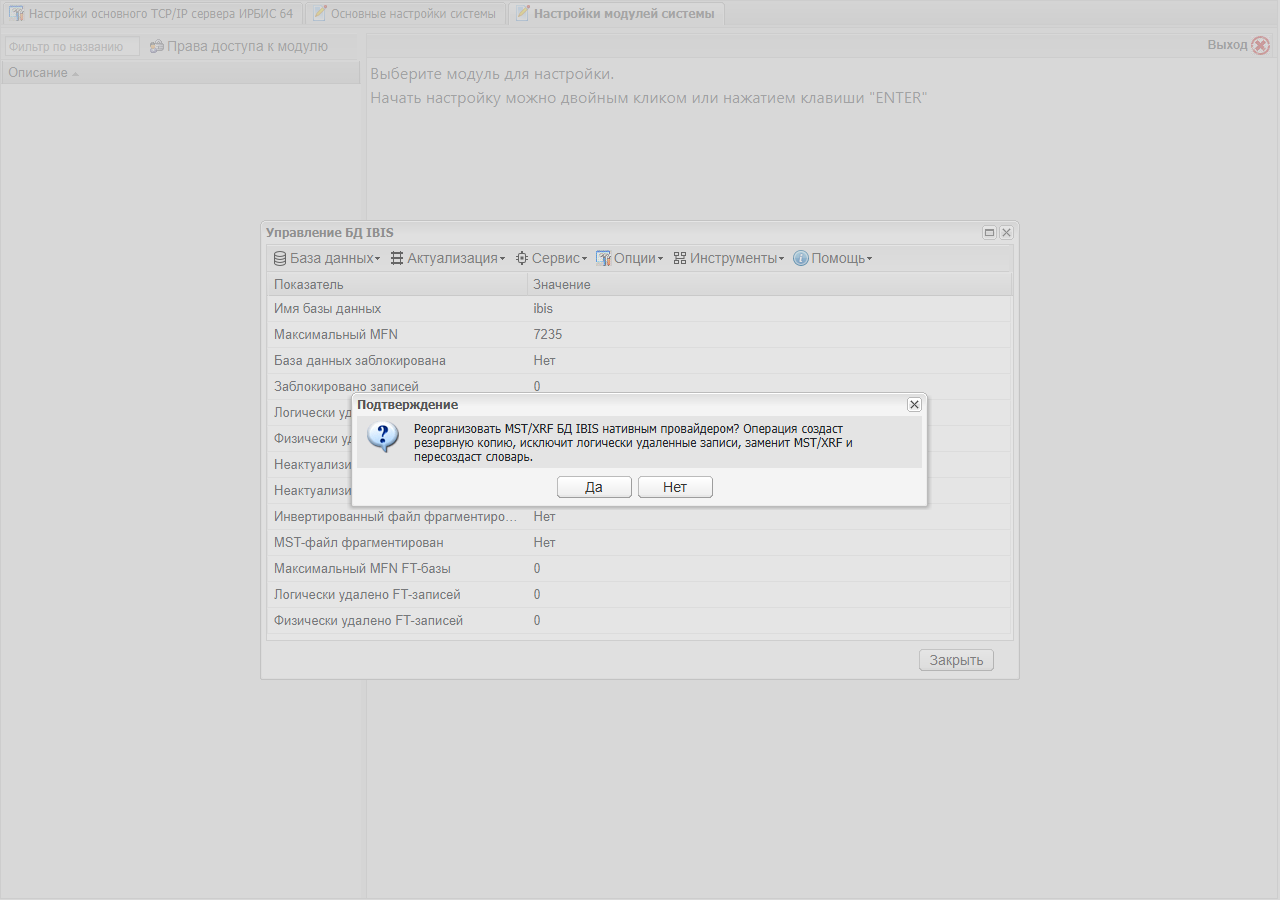The width and height of the screenshot is (1280, 900).
Task: Open the Актуализация dropdown arrow
Action: (502, 259)
